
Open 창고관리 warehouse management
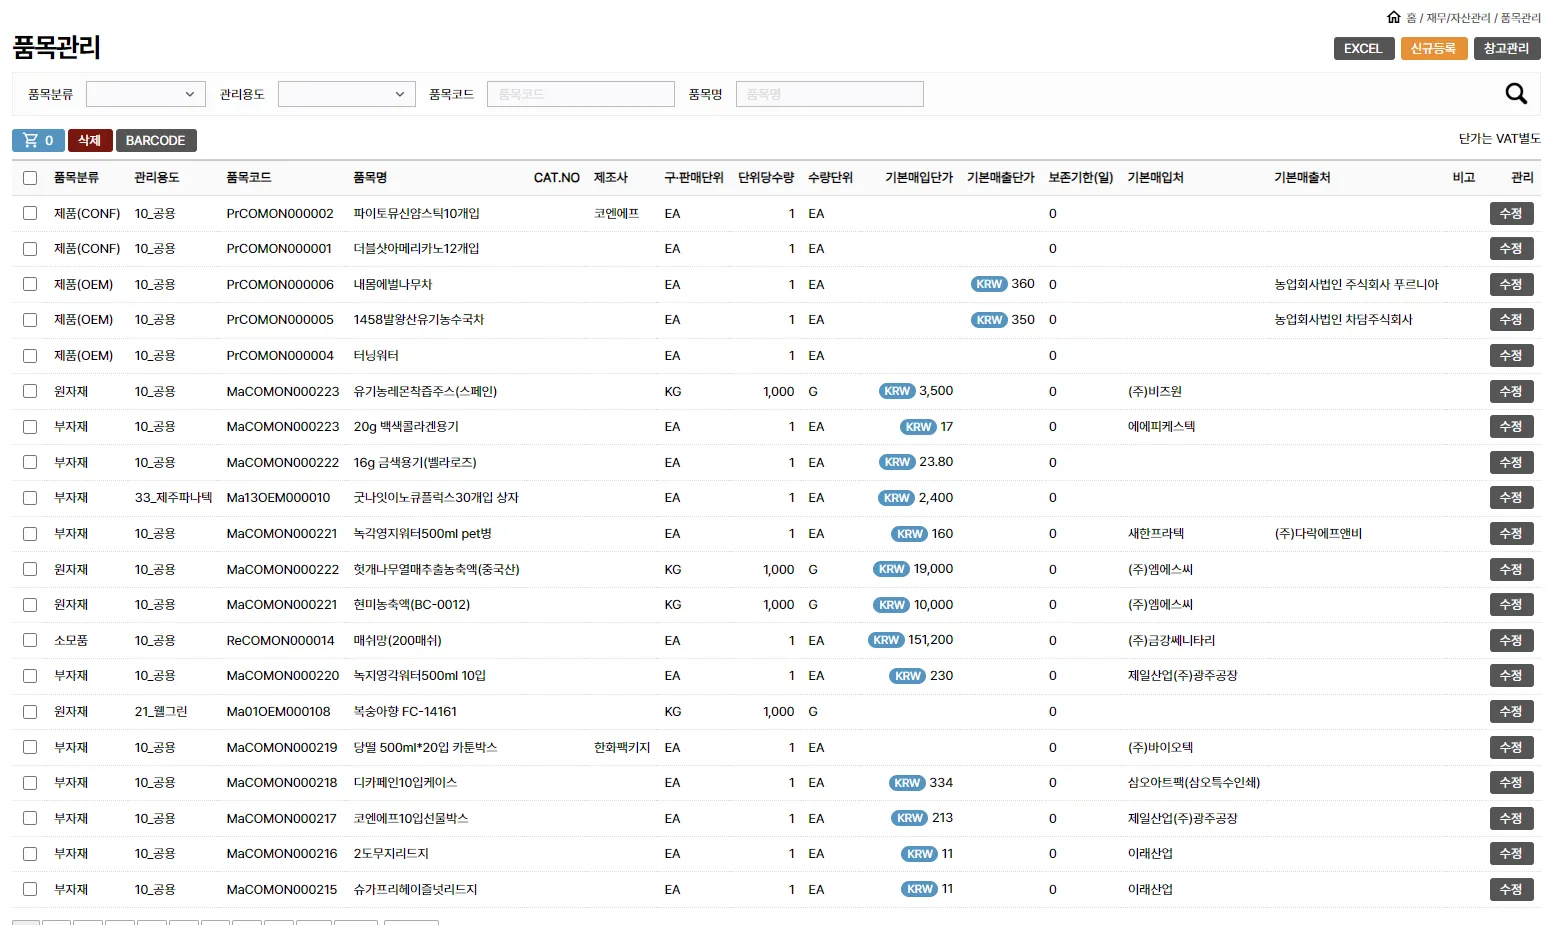point(1508,47)
